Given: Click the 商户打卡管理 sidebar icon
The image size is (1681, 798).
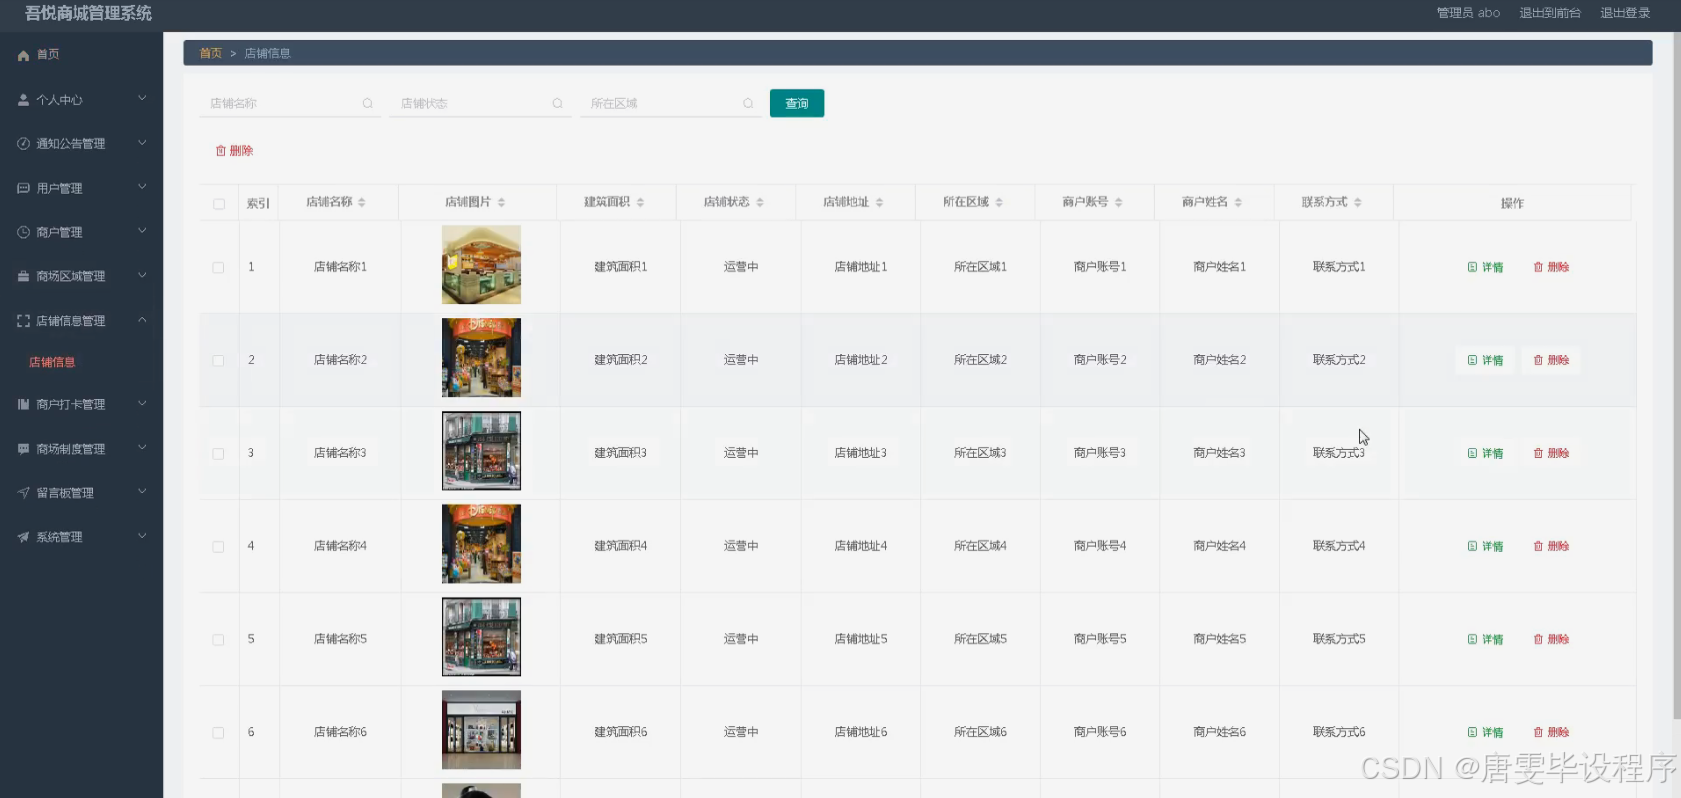Looking at the screenshot, I should click(x=23, y=404).
